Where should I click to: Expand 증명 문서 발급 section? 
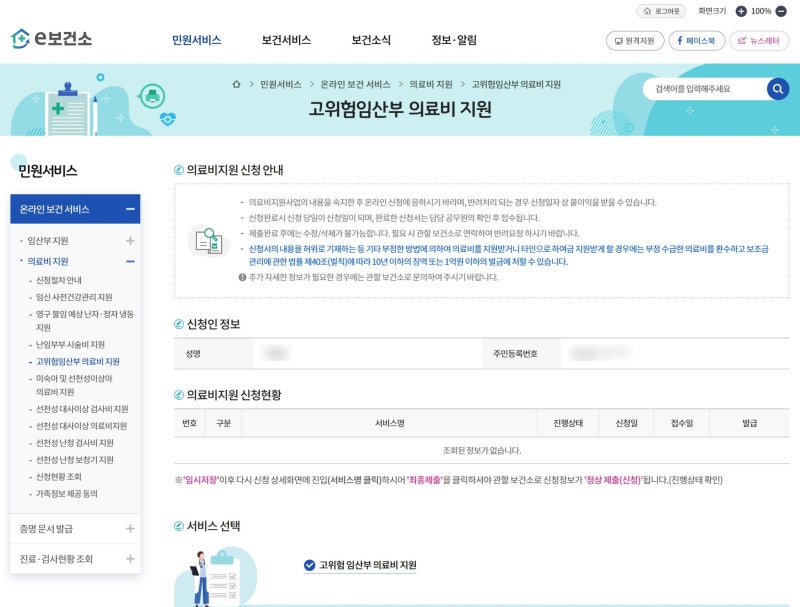[130, 528]
